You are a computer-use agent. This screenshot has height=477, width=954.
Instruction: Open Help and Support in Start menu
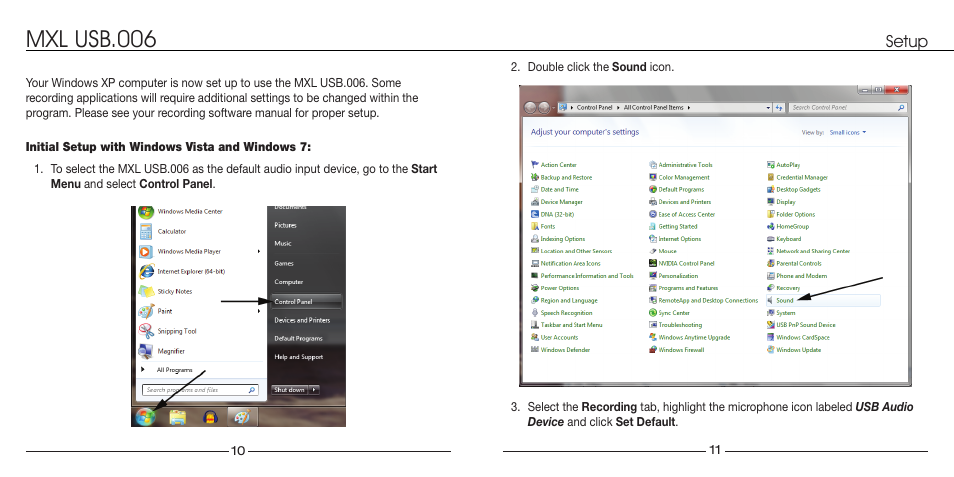pyautogui.click(x=298, y=357)
